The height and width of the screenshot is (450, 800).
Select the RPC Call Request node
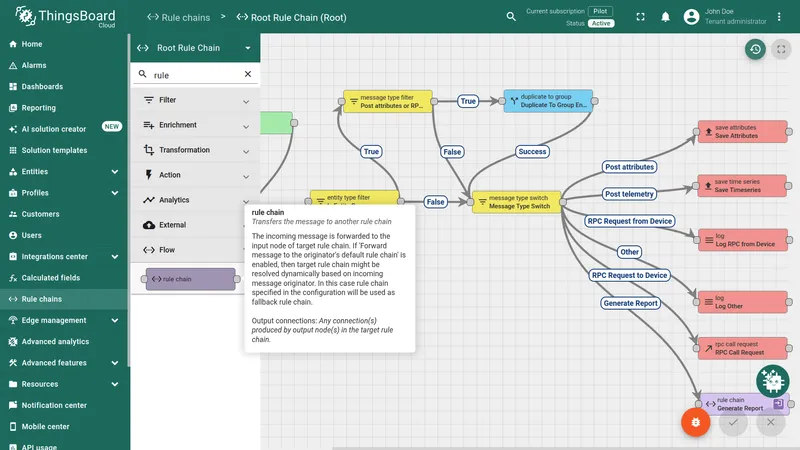[743, 348]
